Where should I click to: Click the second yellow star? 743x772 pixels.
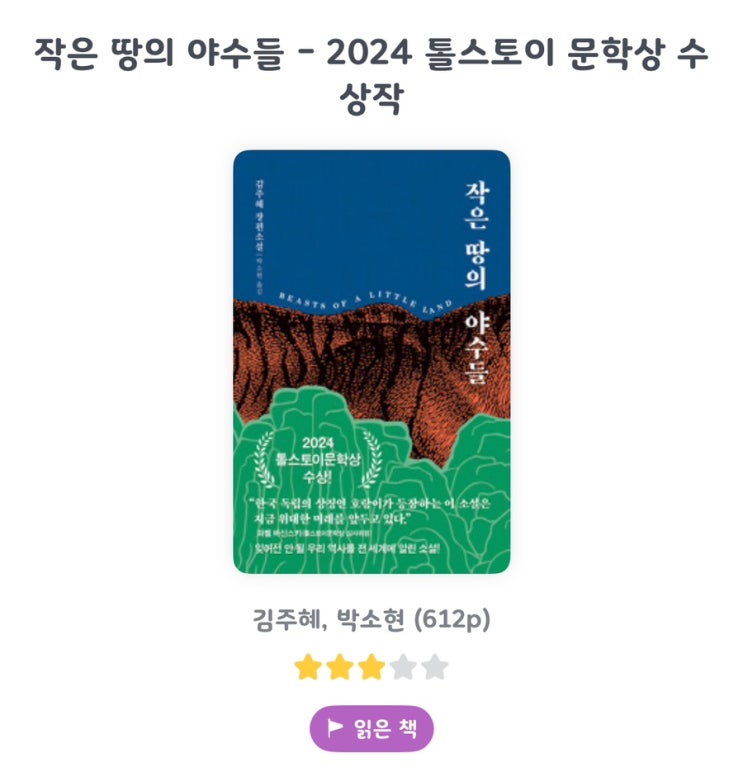click(x=340, y=667)
